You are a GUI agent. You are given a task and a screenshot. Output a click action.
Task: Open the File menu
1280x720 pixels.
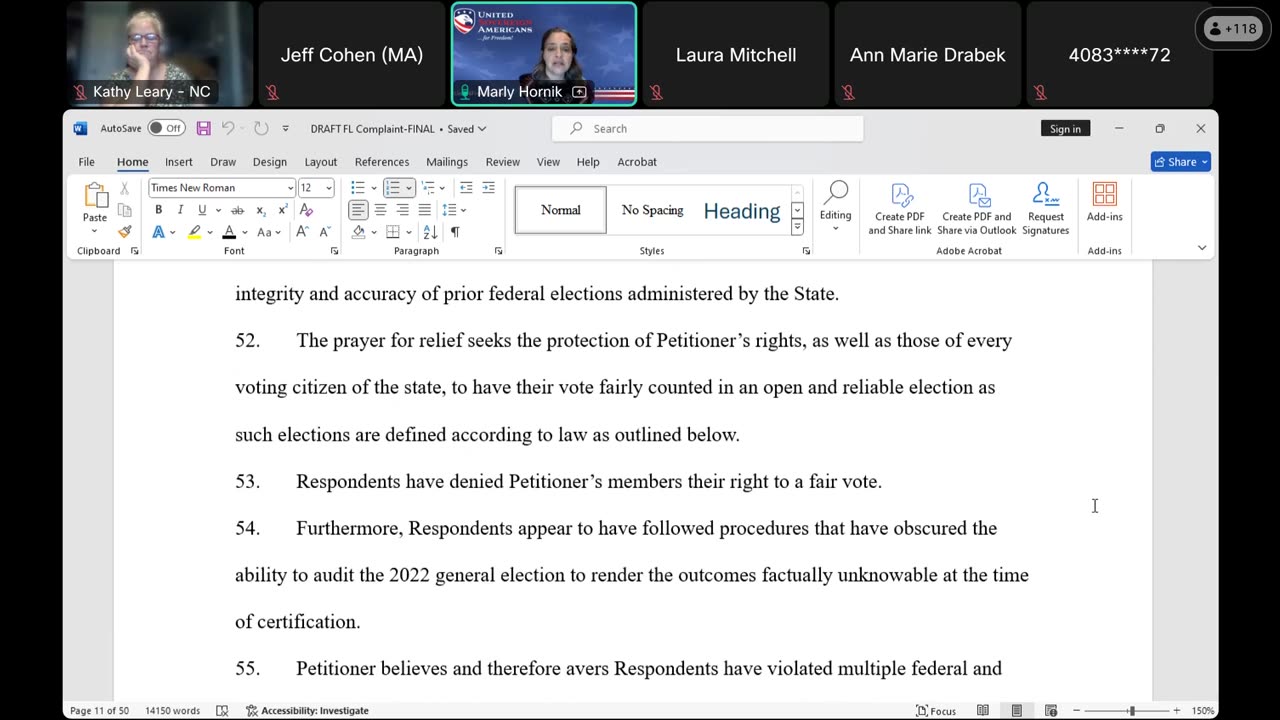coord(87,162)
